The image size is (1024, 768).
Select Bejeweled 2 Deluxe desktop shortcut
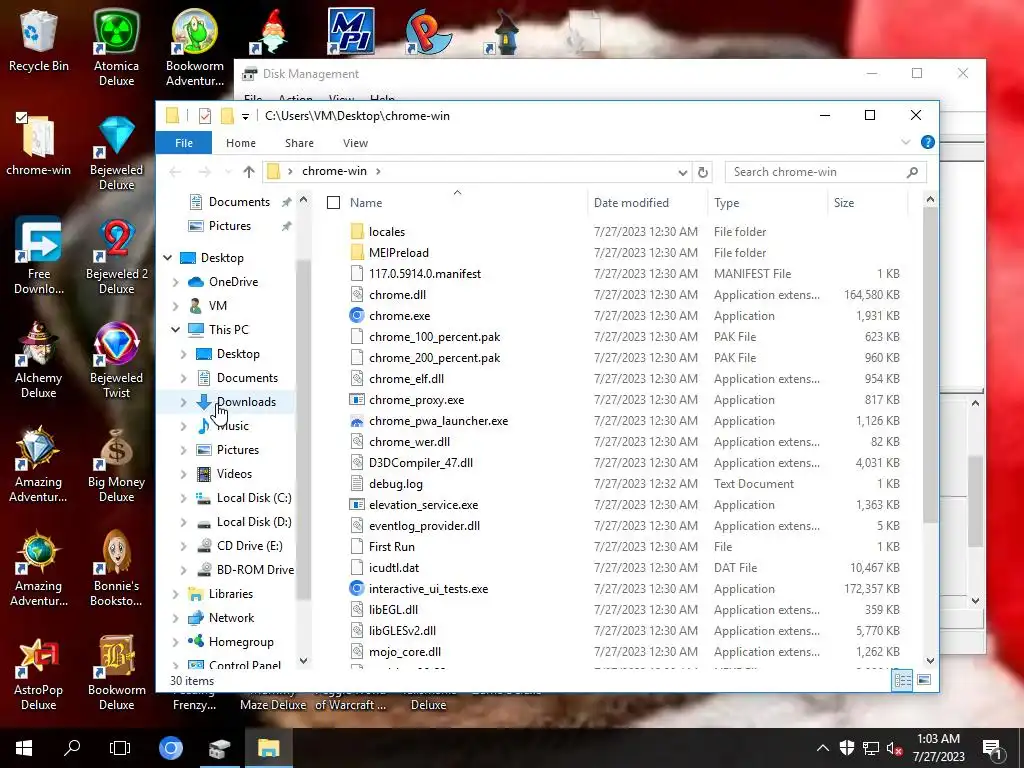[116, 255]
